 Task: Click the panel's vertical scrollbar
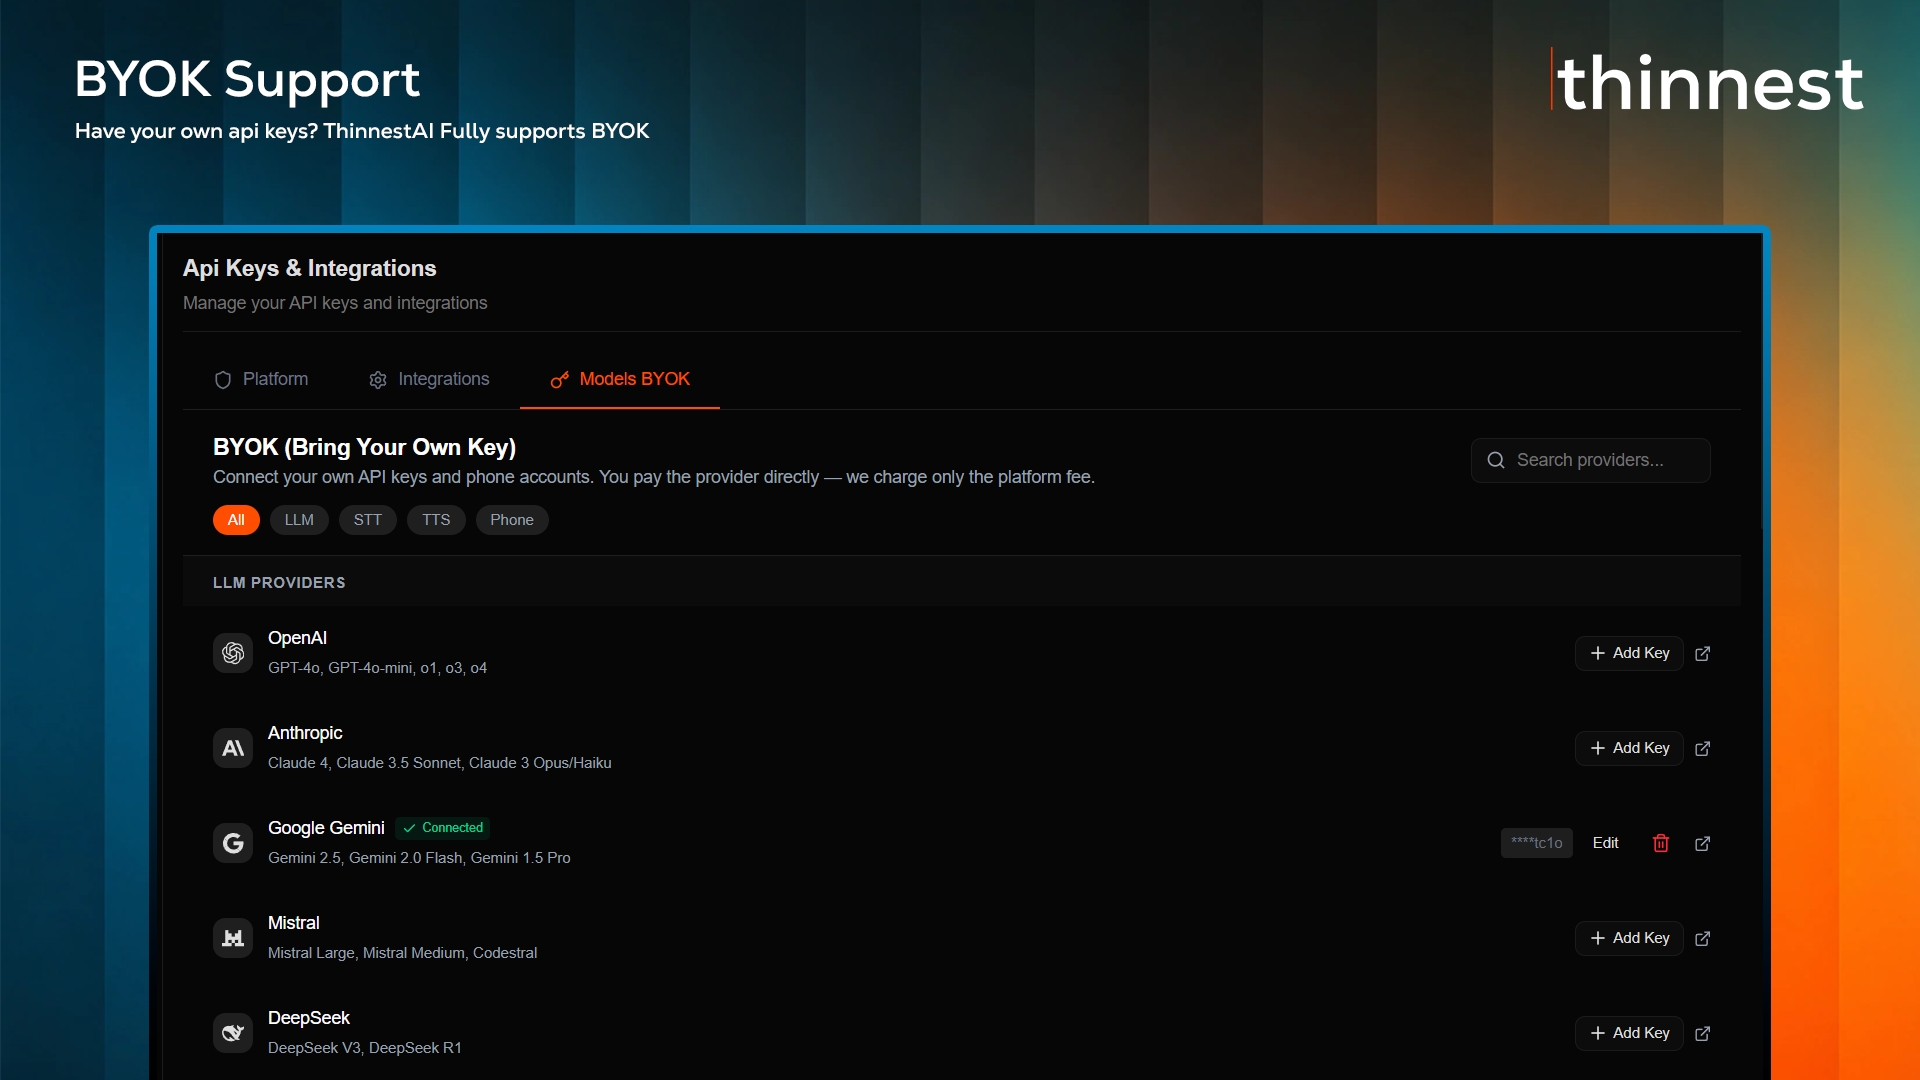[x=1763, y=380]
